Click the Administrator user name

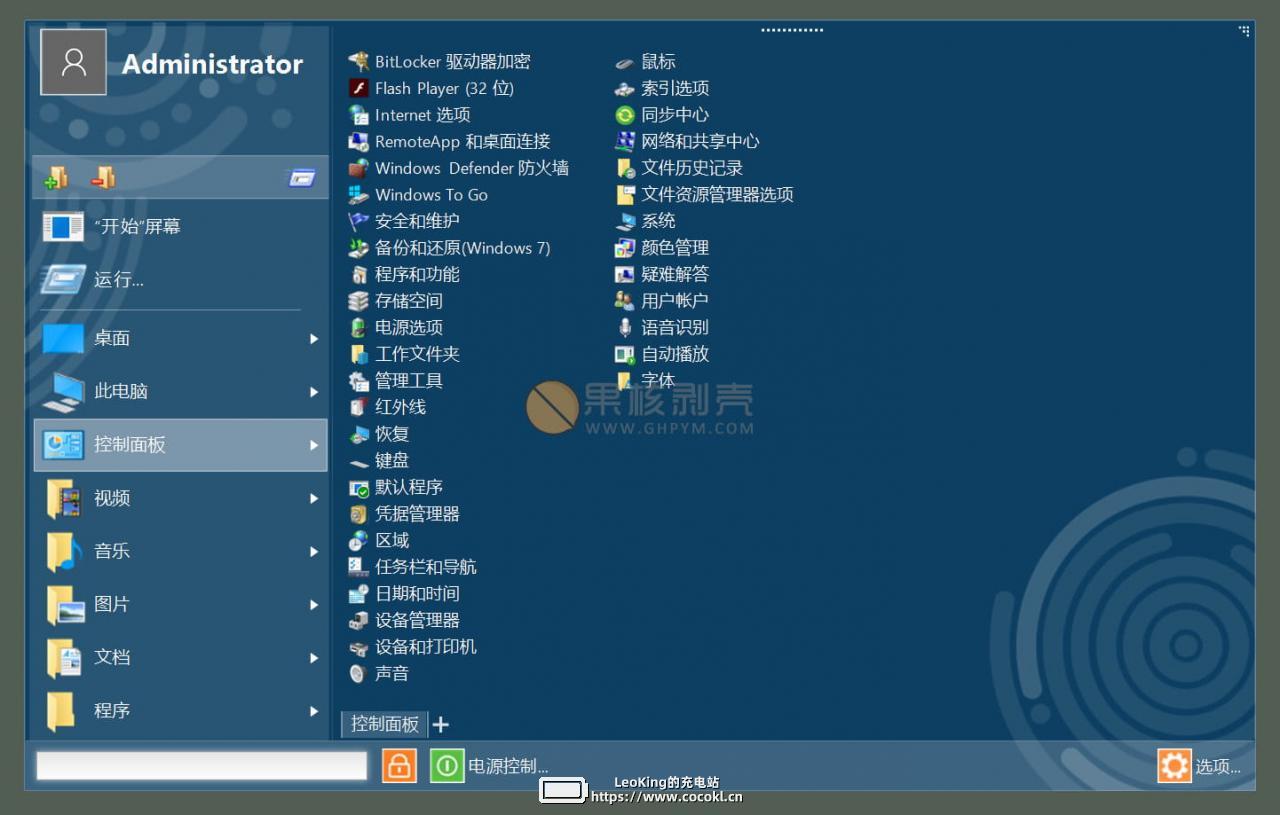pos(212,64)
